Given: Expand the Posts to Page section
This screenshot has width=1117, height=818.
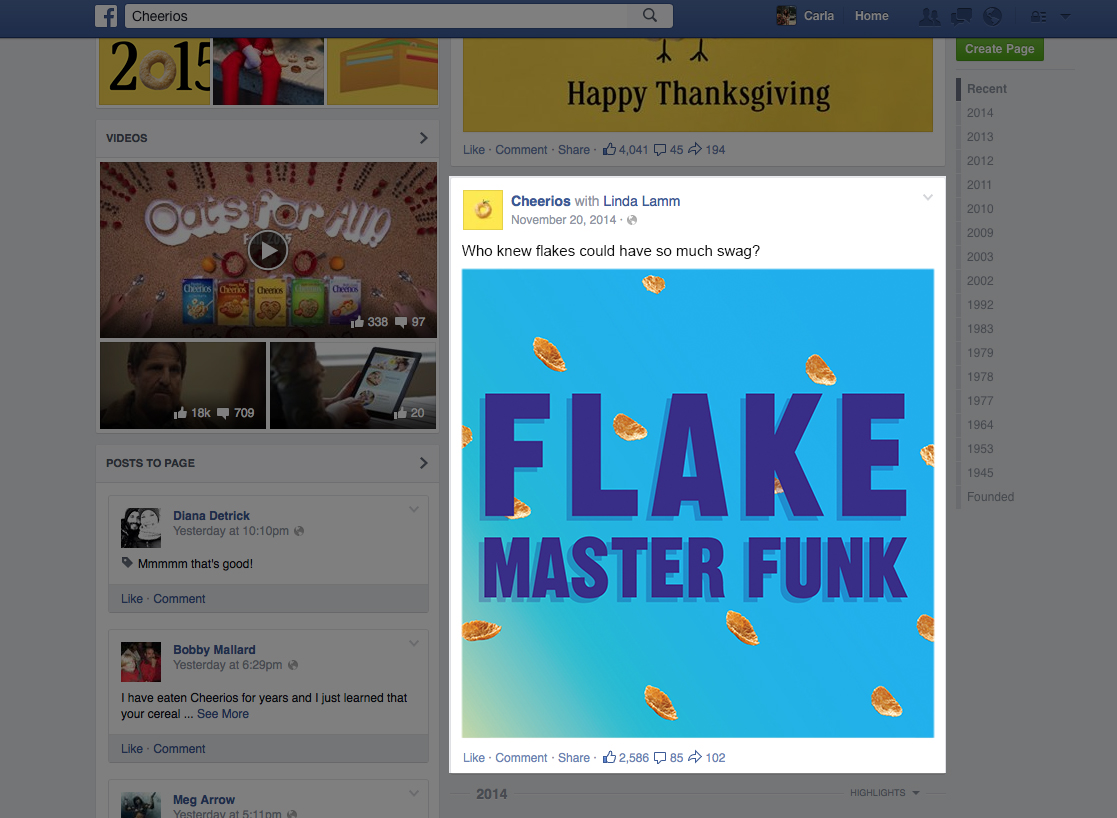Looking at the screenshot, I should click(424, 462).
